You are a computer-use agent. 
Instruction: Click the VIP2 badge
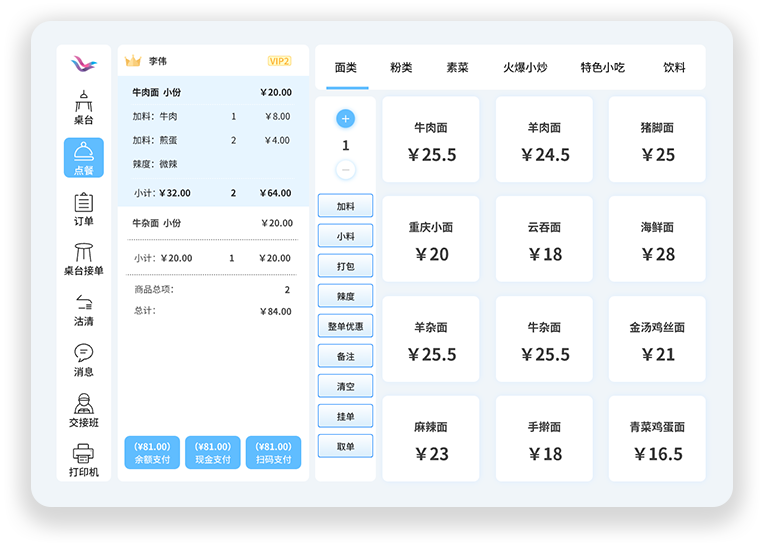coord(279,61)
